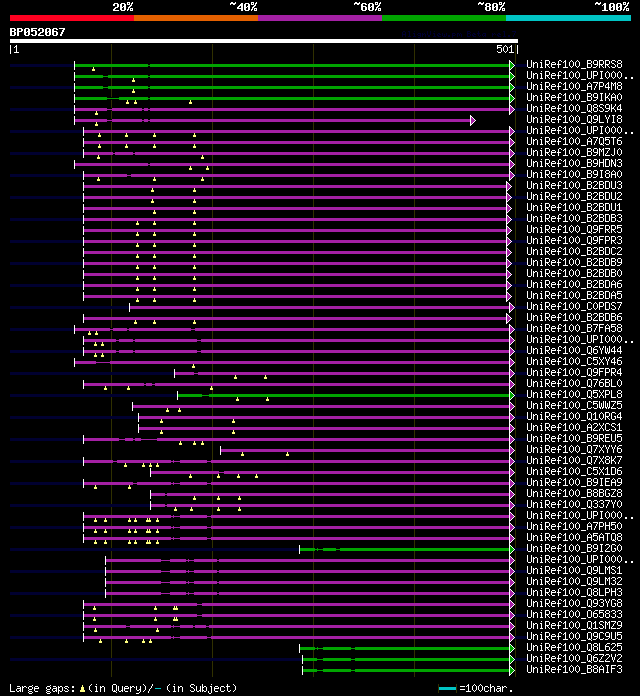Select the UniRef100_B9I8A0 label
640x696 pixels.
coord(574,174)
